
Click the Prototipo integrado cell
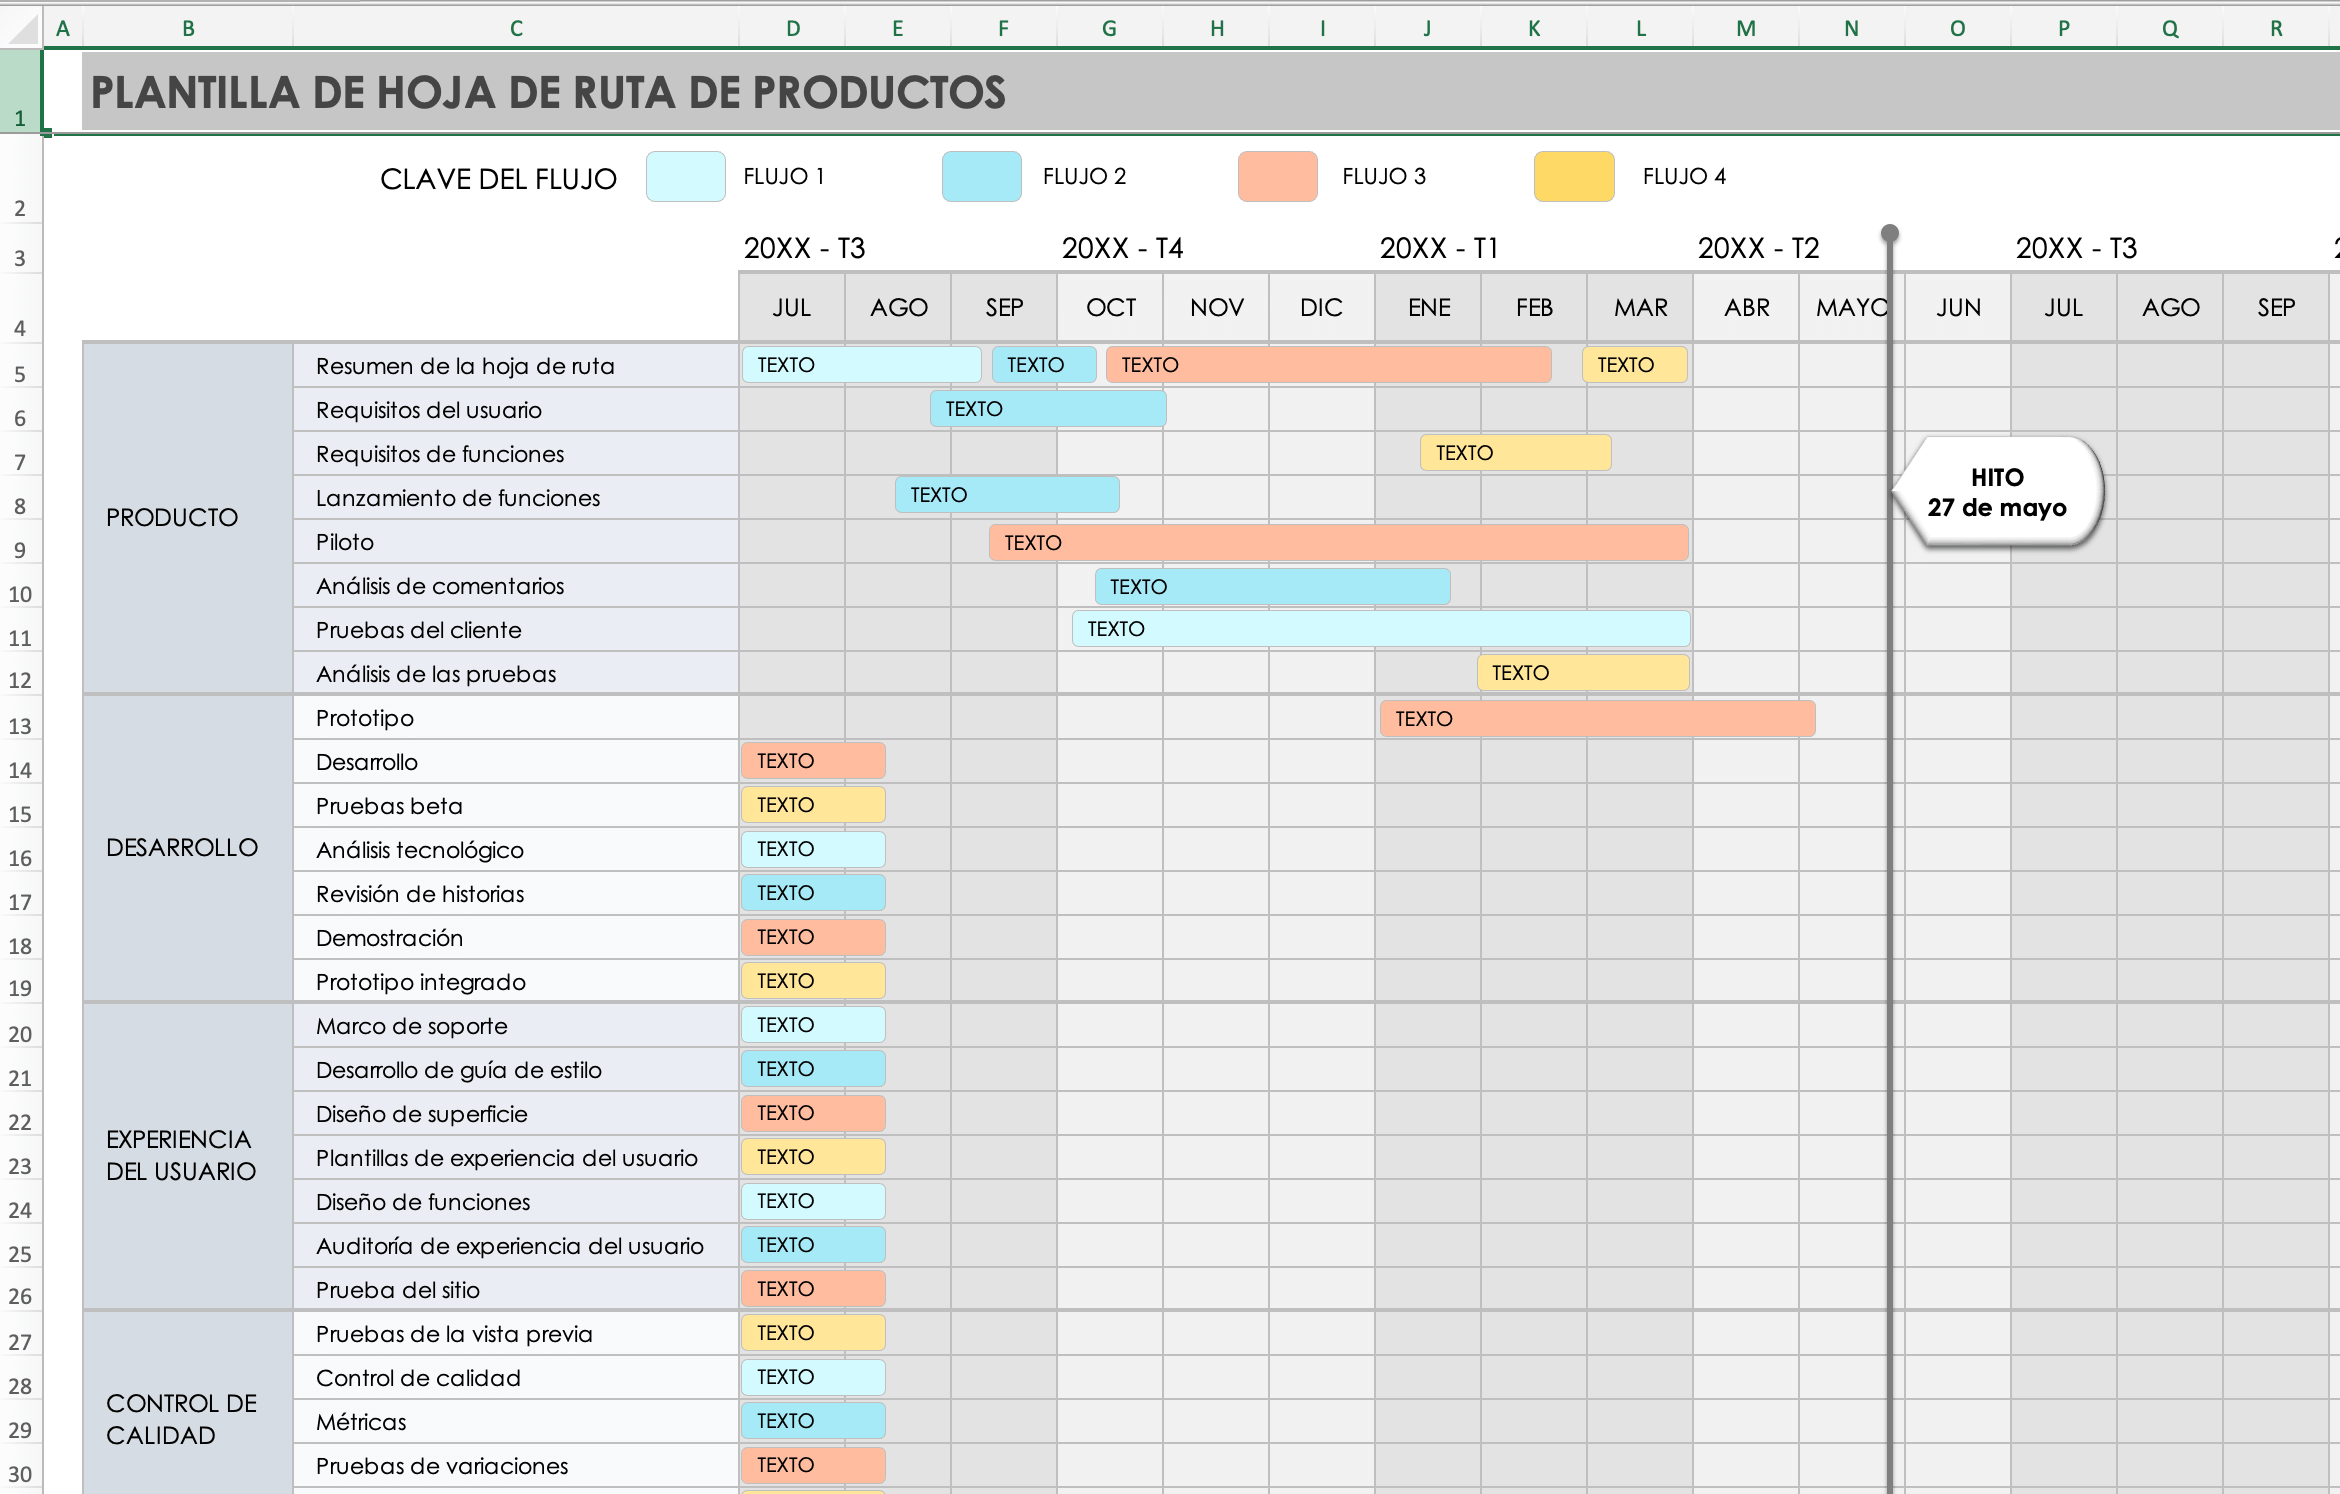[x=516, y=982]
